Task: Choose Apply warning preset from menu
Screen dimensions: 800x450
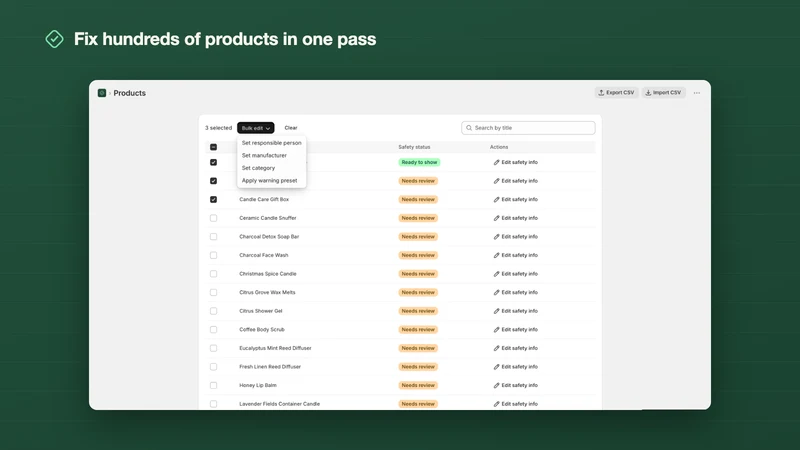Action: pos(269,181)
